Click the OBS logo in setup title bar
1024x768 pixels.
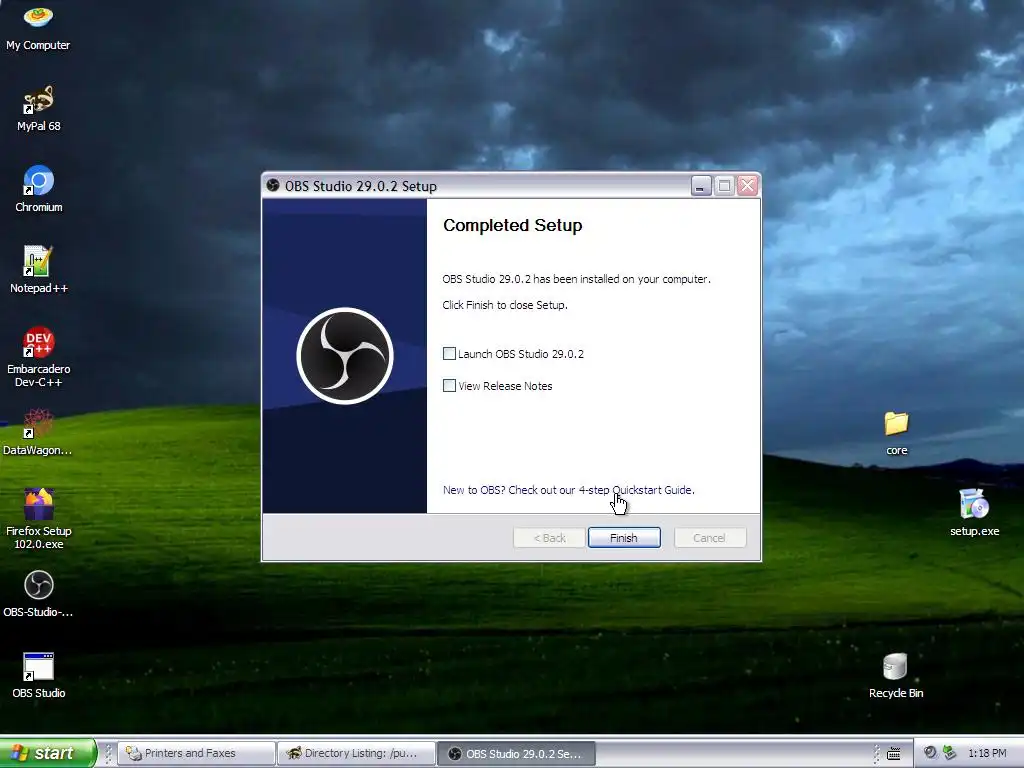click(x=273, y=185)
